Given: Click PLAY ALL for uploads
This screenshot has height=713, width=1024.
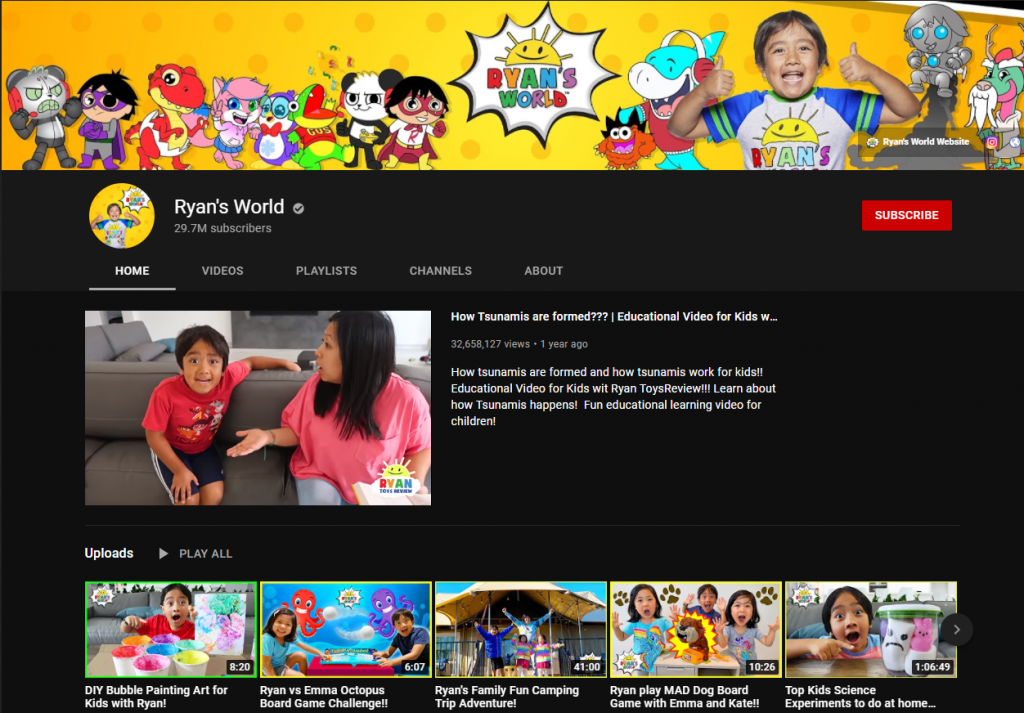Looking at the screenshot, I should pos(206,554).
